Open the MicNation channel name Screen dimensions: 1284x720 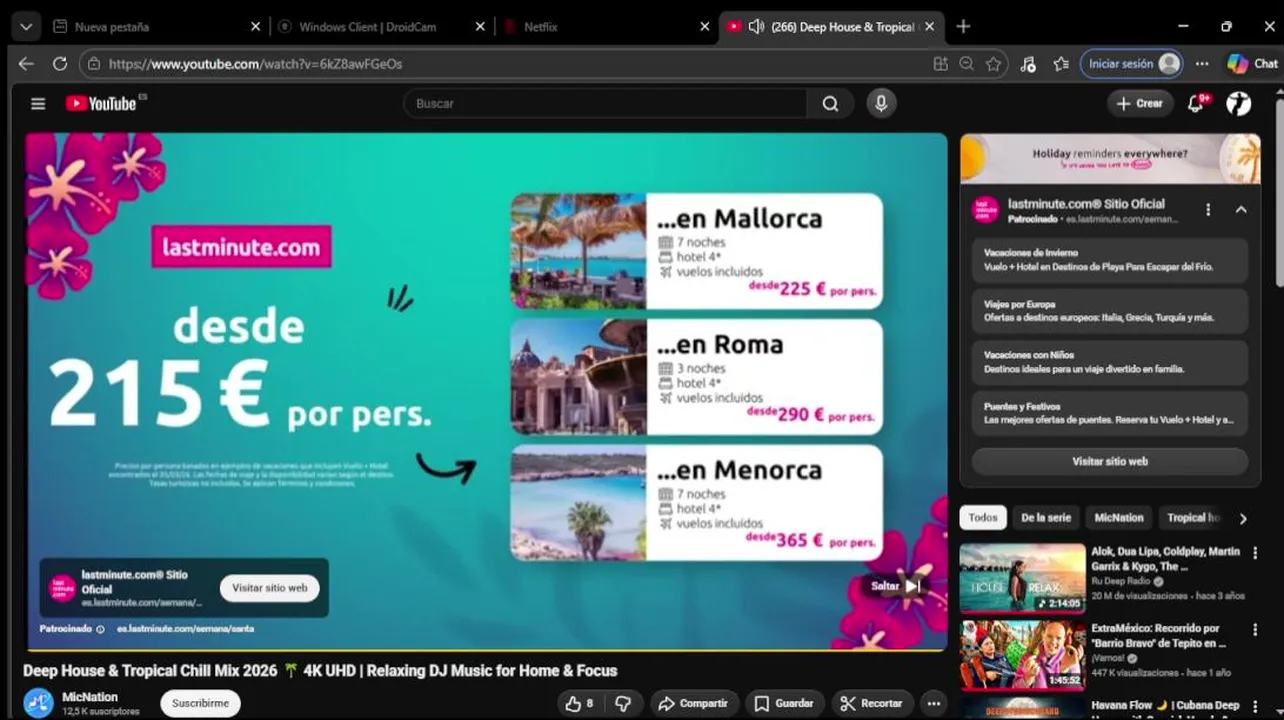(x=90, y=697)
